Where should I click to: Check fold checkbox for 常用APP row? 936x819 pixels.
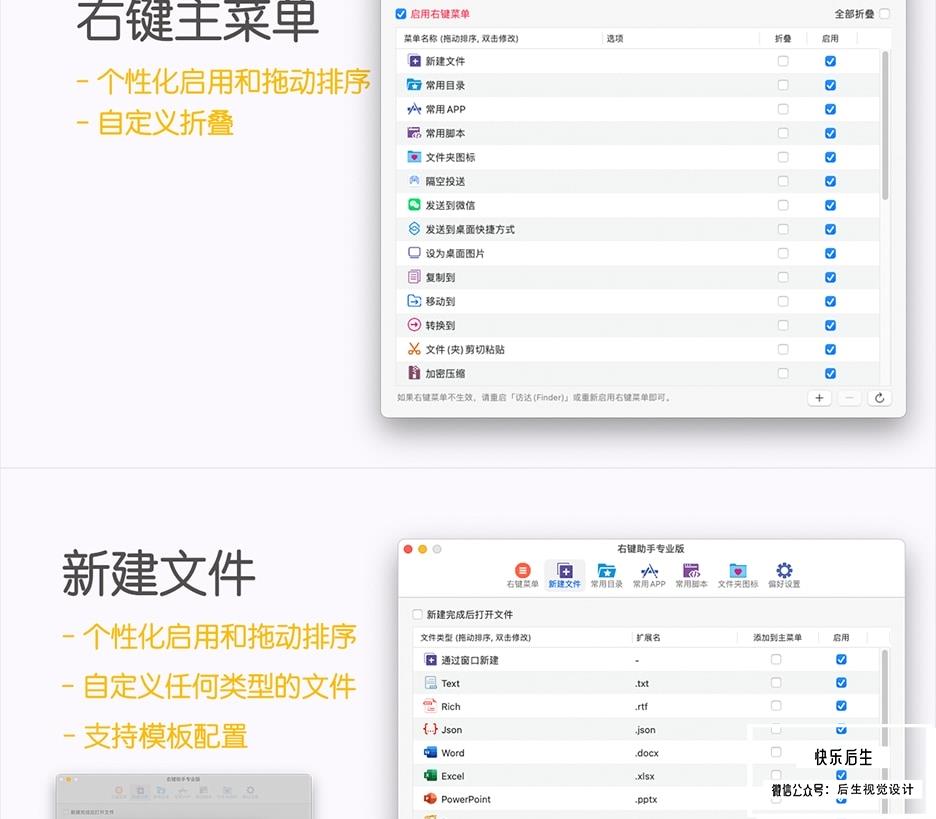coord(783,109)
